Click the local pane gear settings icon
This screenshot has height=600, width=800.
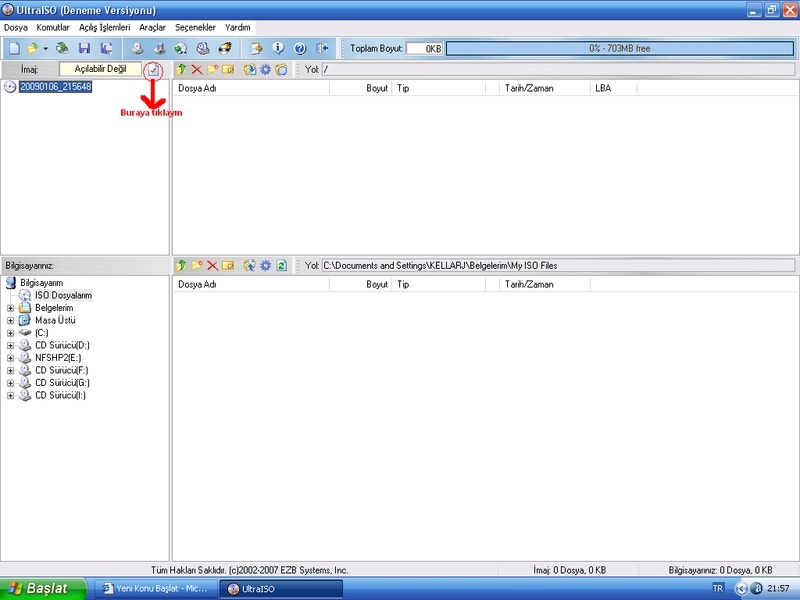(x=265, y=265)
